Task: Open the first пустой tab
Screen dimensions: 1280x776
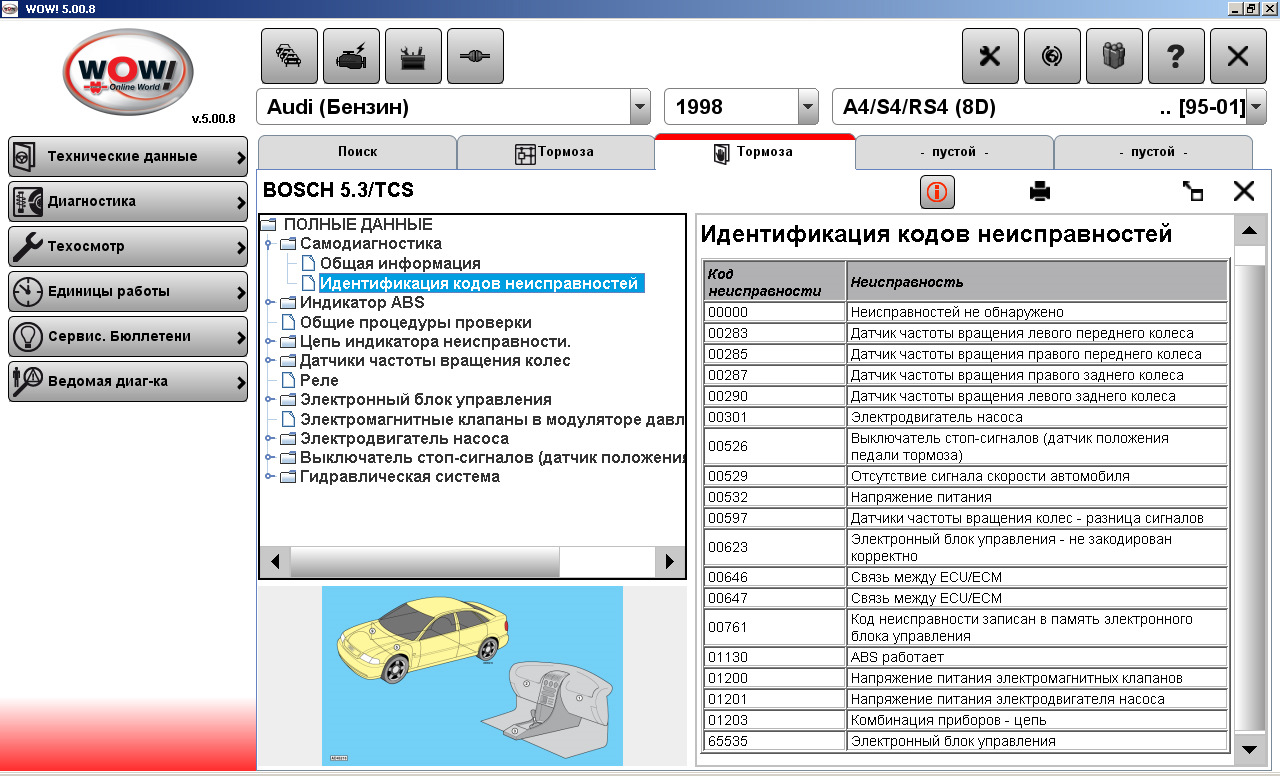Action: (954, 152)
